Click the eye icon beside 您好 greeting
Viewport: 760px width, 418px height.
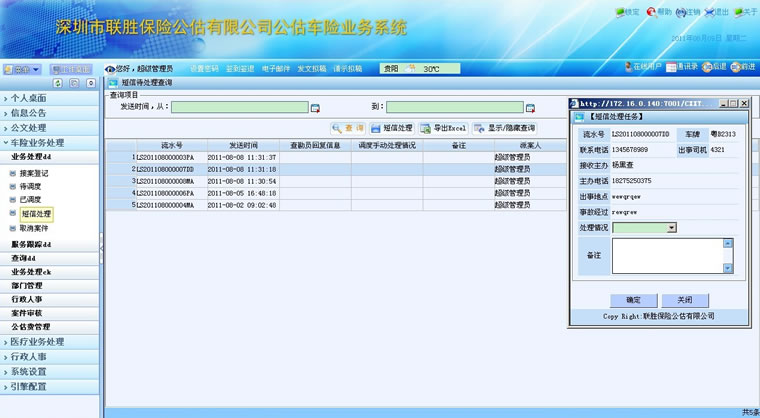tap(110, 69)
